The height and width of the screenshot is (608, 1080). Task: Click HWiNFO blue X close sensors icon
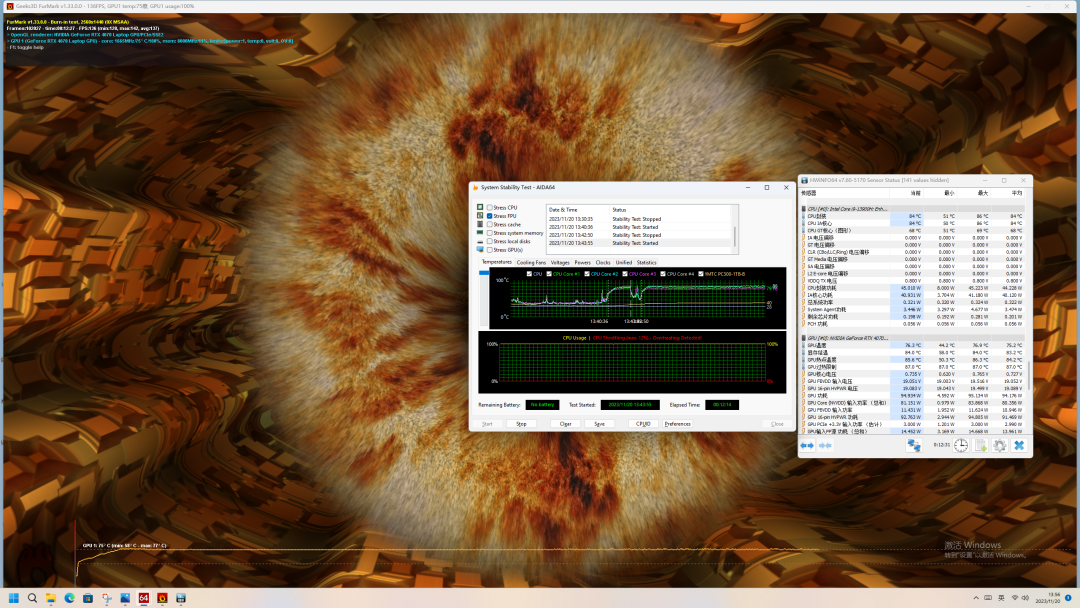[x=1019, y=445]
